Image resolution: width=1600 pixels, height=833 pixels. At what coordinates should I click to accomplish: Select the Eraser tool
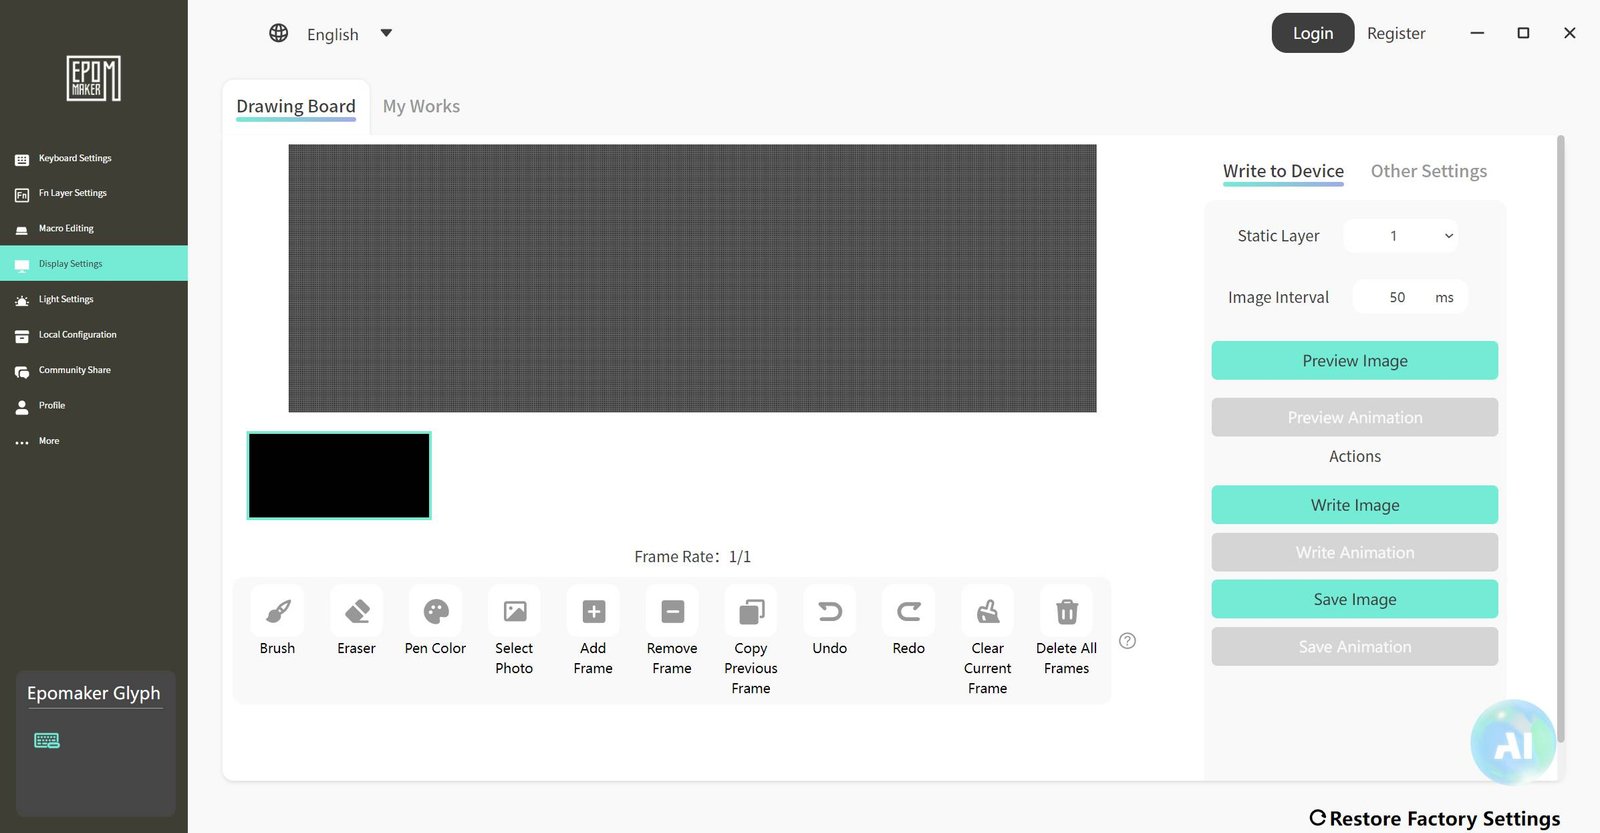tap(357, 611)
